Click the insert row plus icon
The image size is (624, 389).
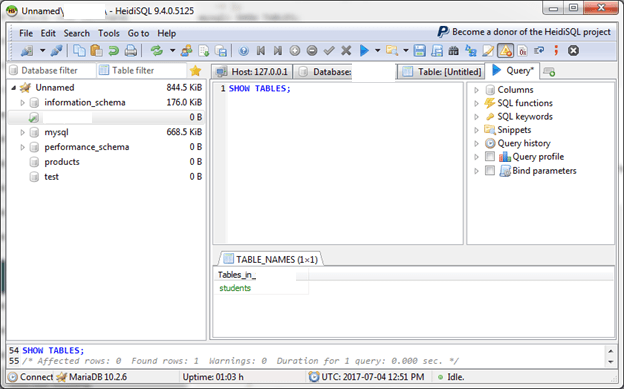[295, 51]
